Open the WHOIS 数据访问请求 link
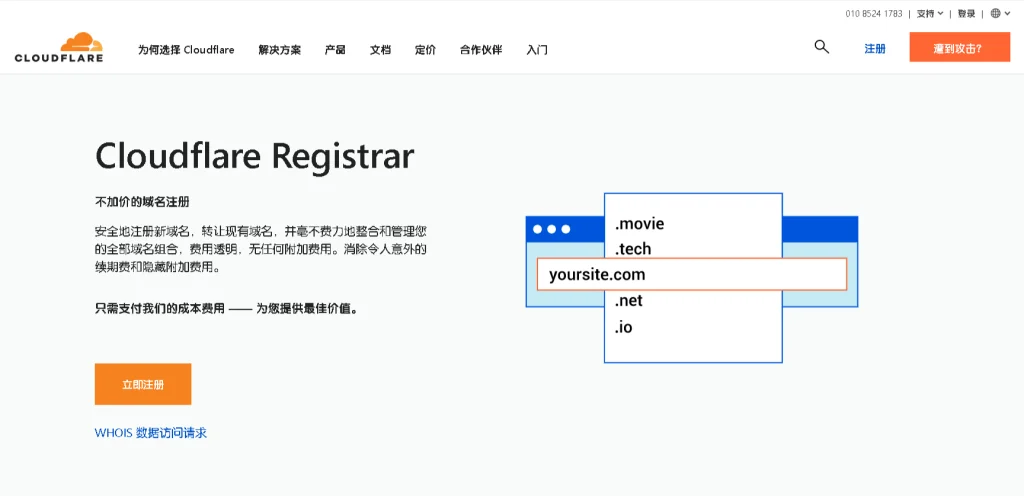This screenshot has height=496, width=1024. click(151, 433)
